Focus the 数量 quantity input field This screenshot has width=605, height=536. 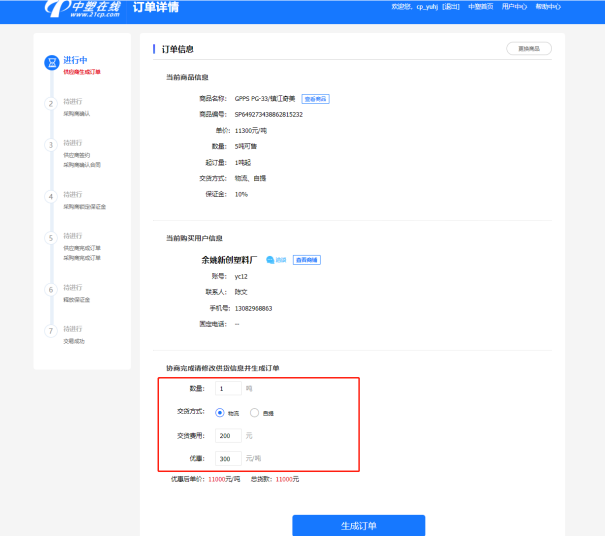click(228, 389)
